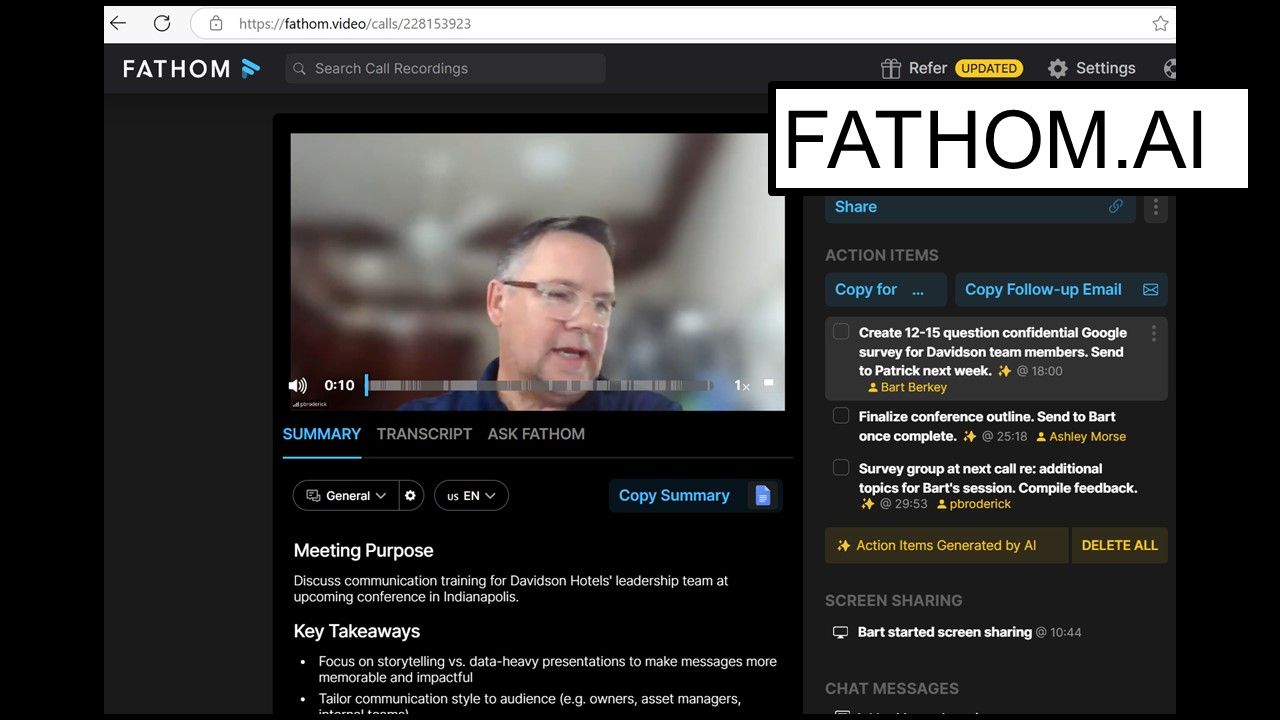Jump to timestamp 25:18

click(1005, 436)
